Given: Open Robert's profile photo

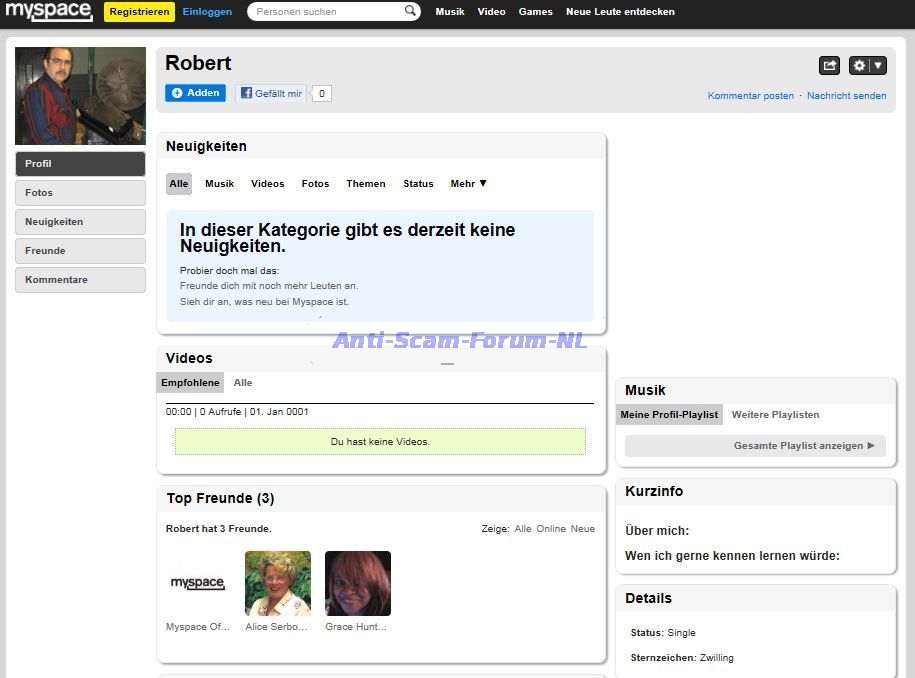Looking at the screenshot, I should [80, 96].
